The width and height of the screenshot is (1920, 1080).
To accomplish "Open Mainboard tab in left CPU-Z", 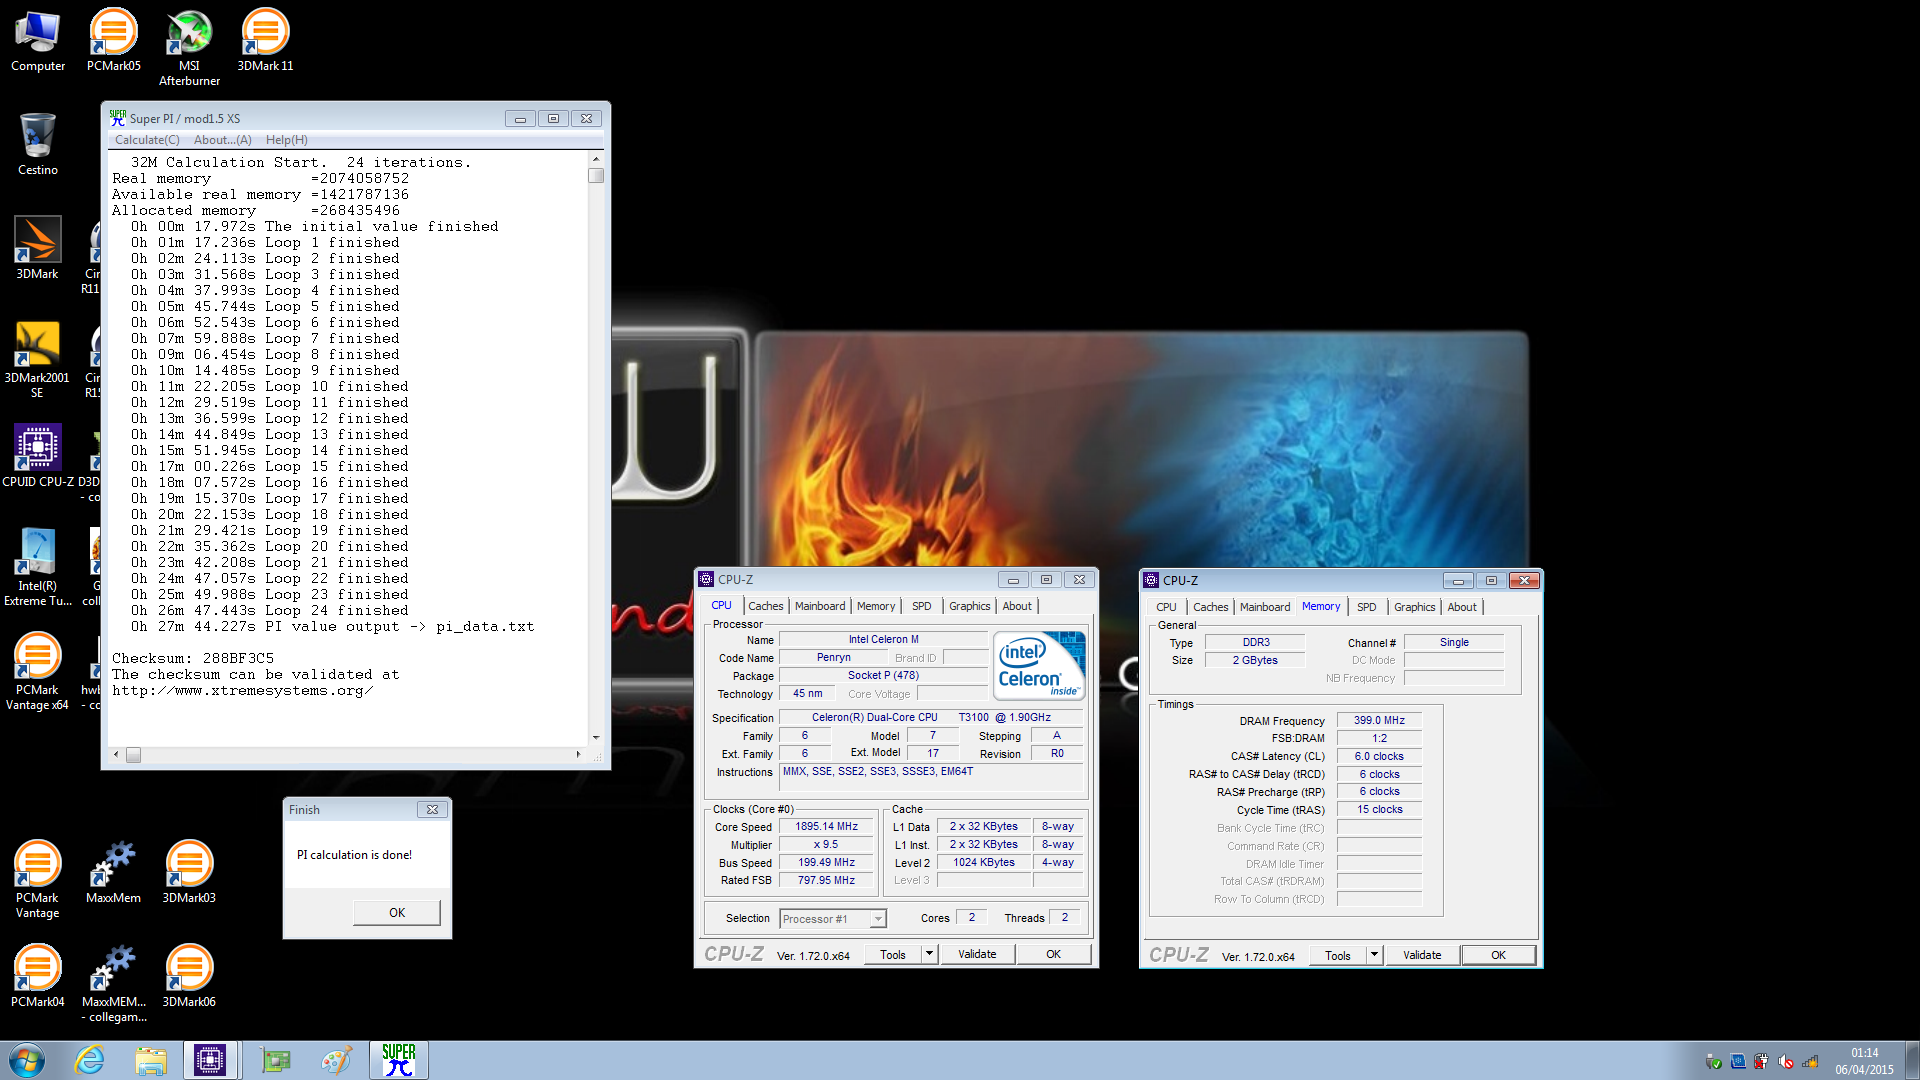I will pyautogui.click(x=820, y=606).
